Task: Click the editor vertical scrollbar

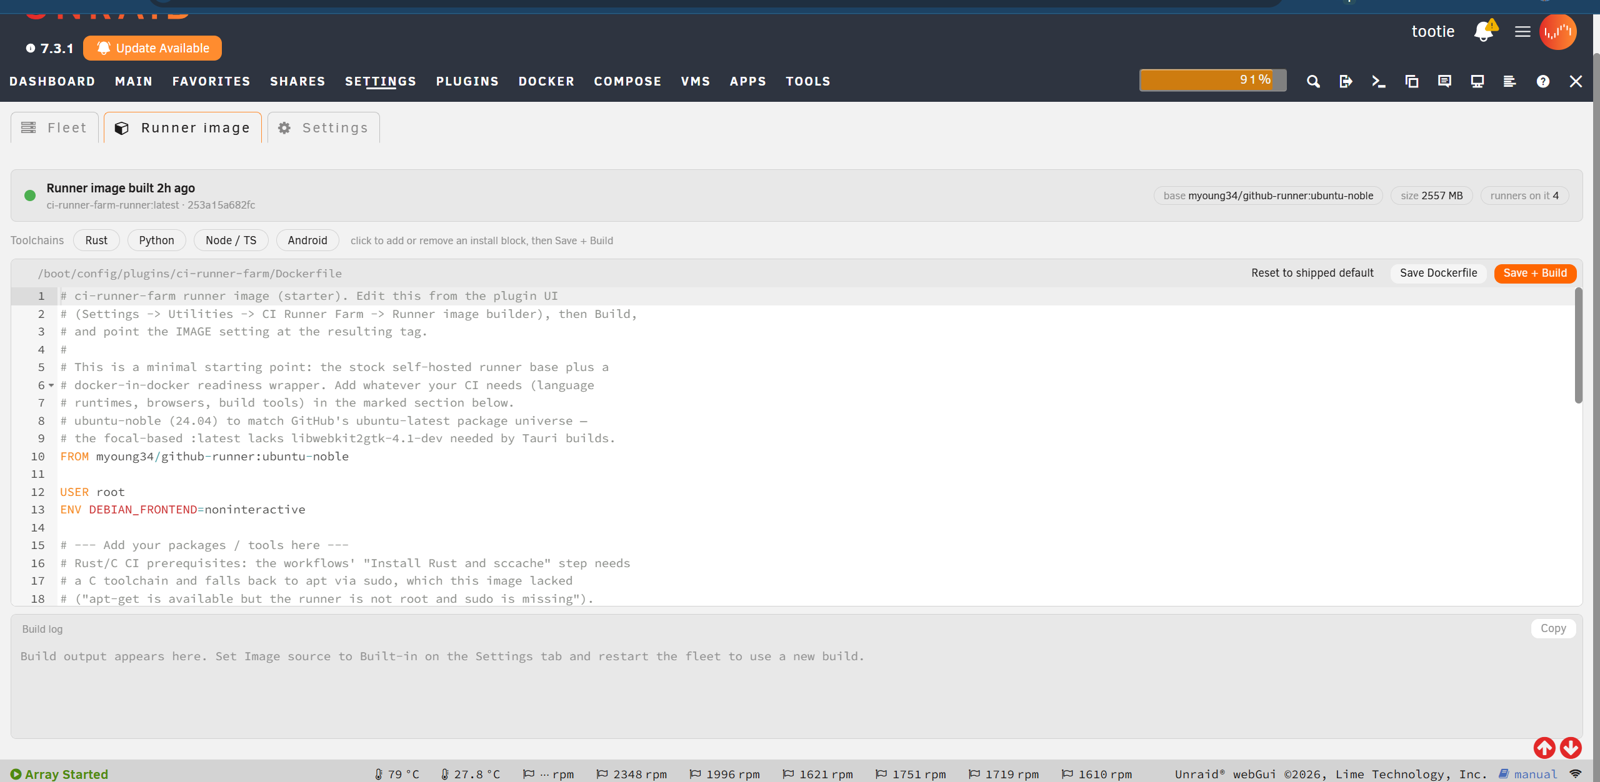Action: coord(1578,346)
